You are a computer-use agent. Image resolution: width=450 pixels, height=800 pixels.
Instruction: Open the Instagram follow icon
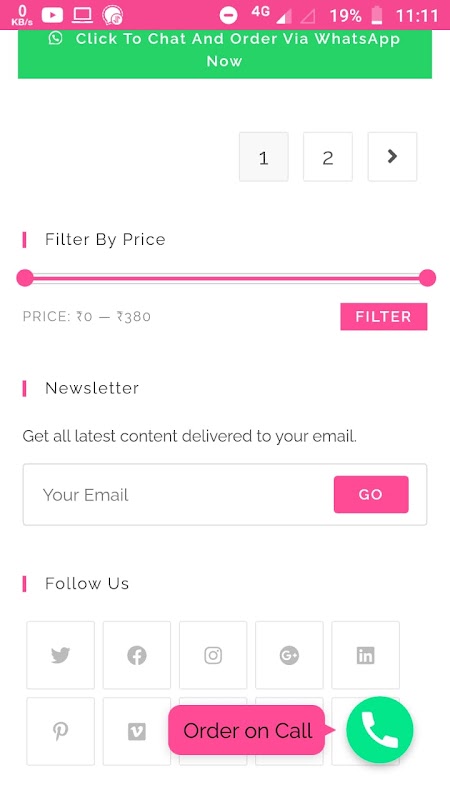(213, 655)
